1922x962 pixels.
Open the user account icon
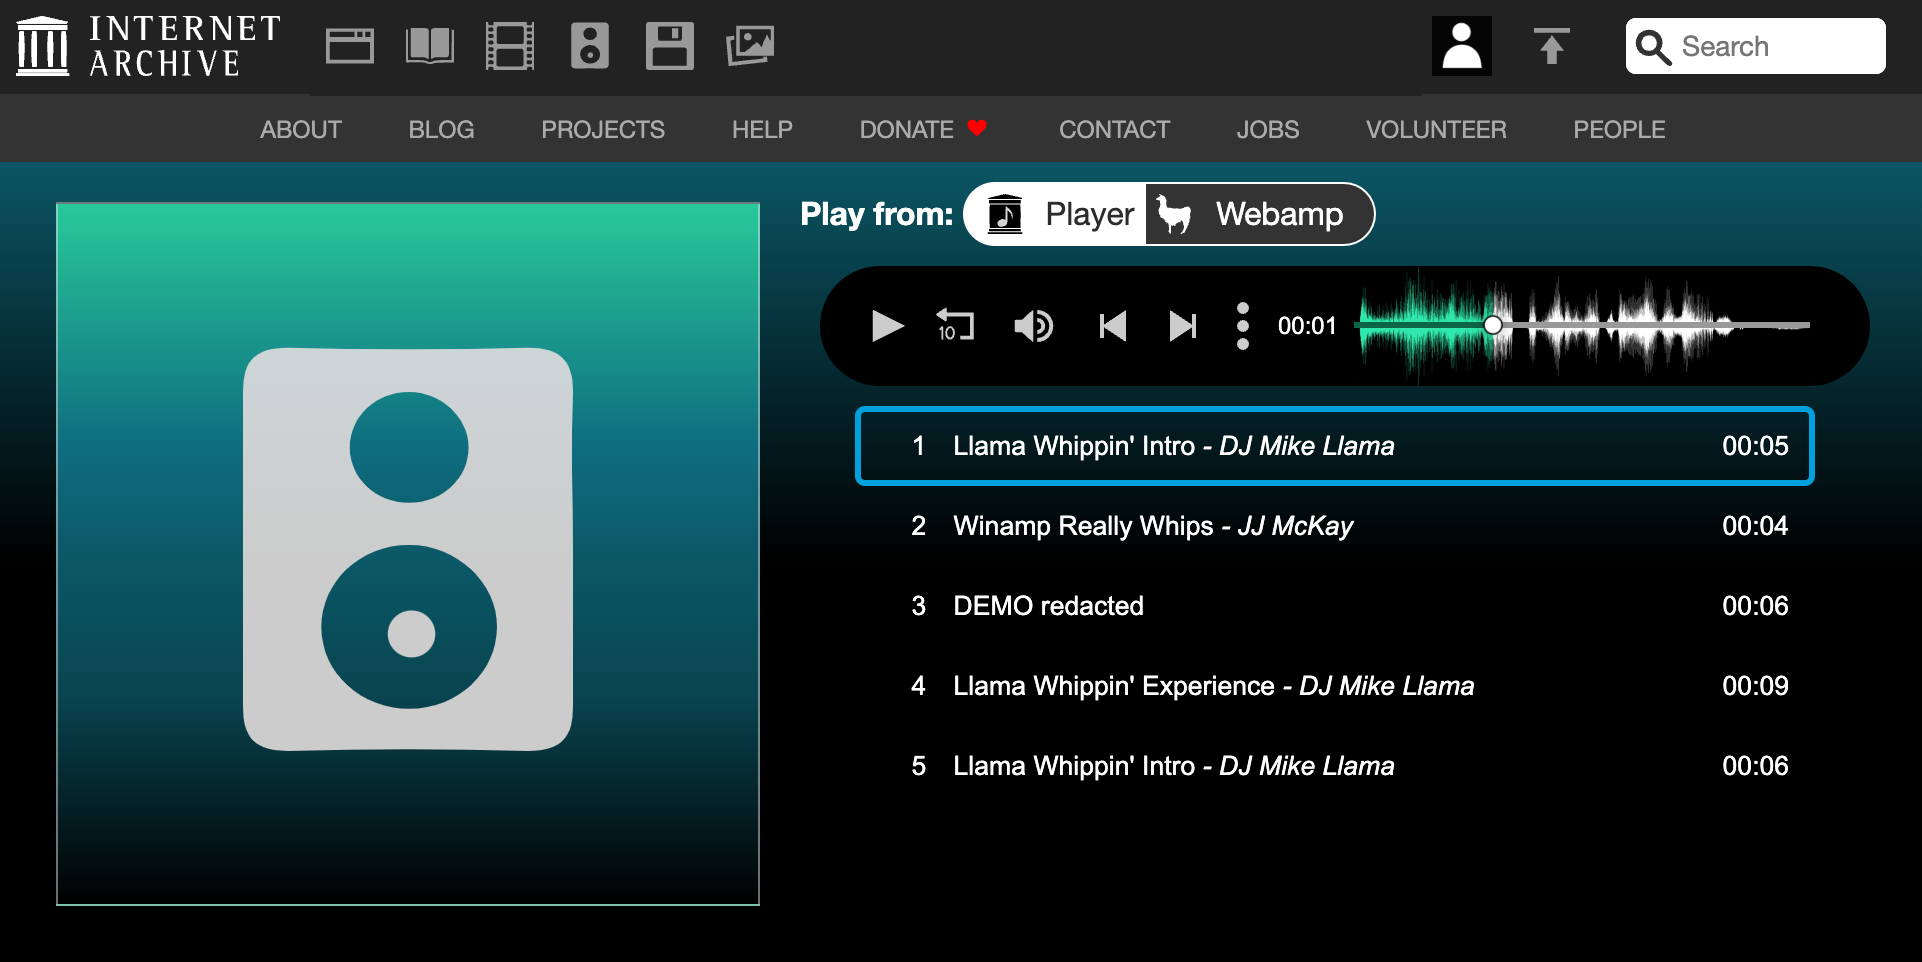pos(1462,46)
